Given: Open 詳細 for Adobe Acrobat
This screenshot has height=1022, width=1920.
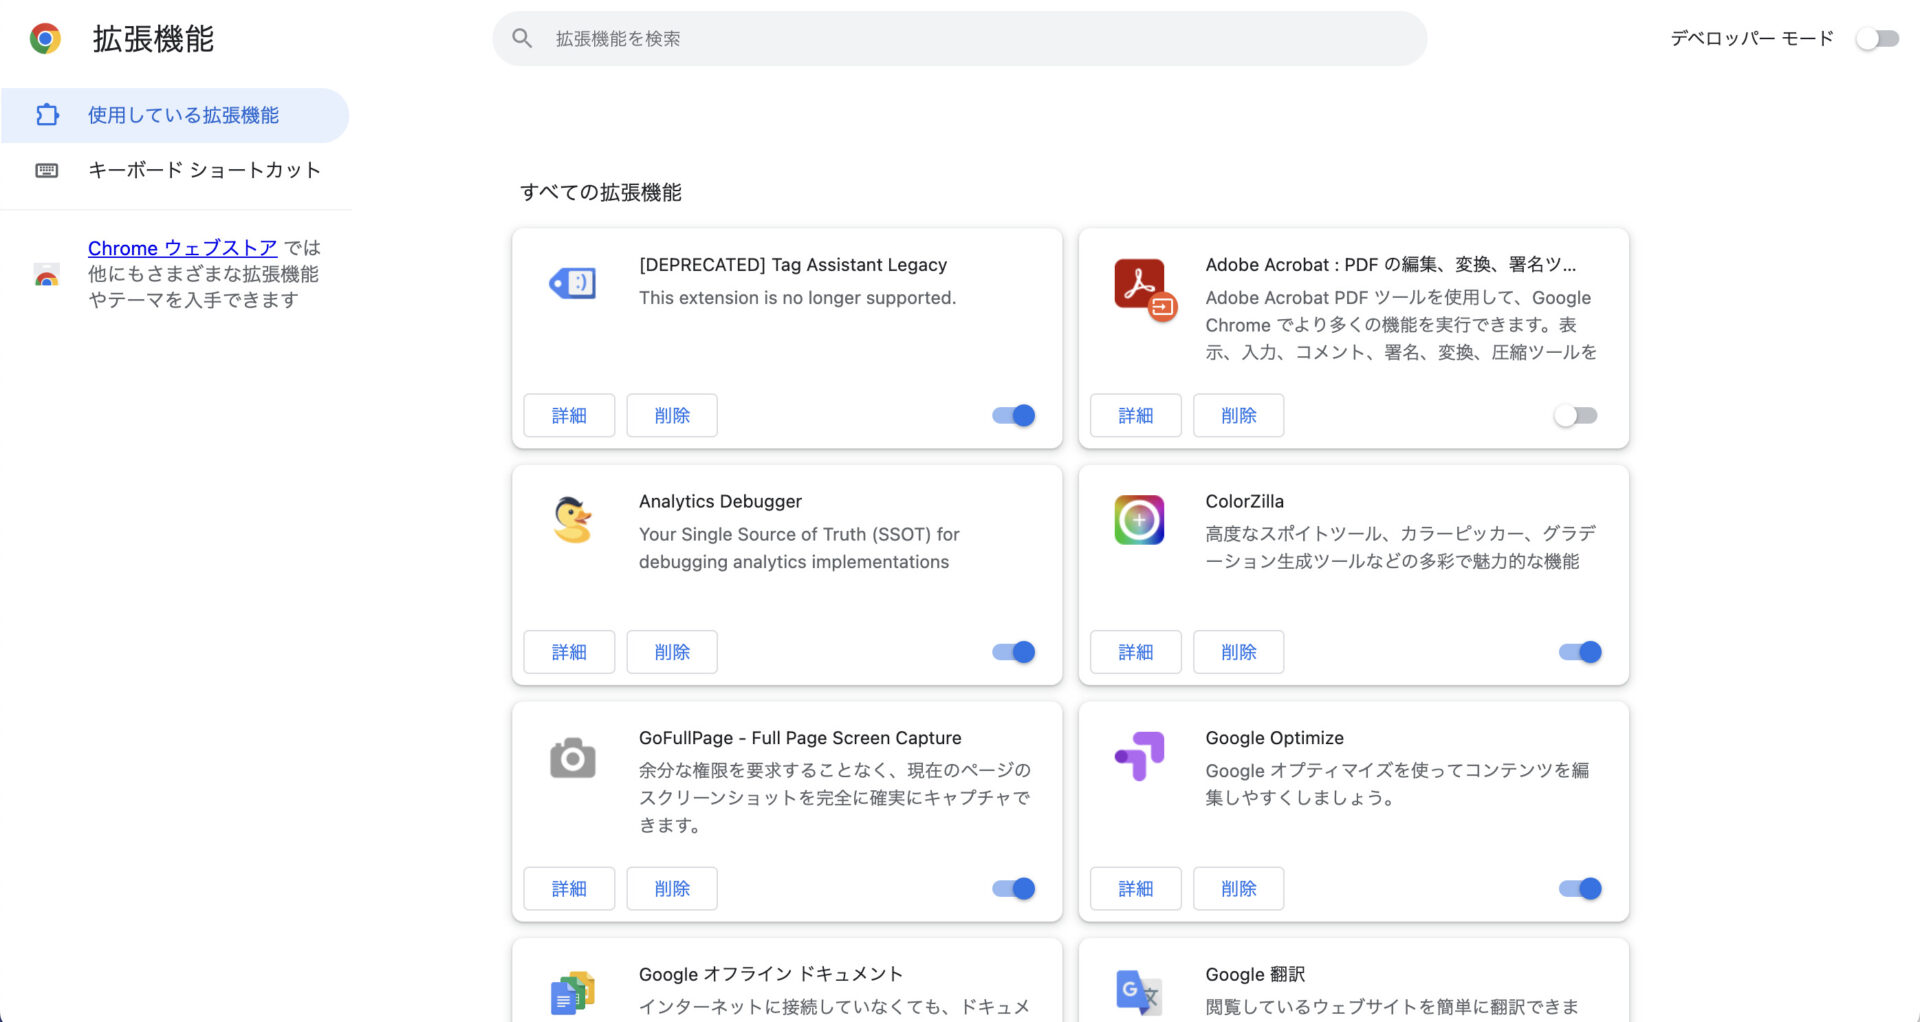Looking at the screenshot, I should (x=1136, y=415).
